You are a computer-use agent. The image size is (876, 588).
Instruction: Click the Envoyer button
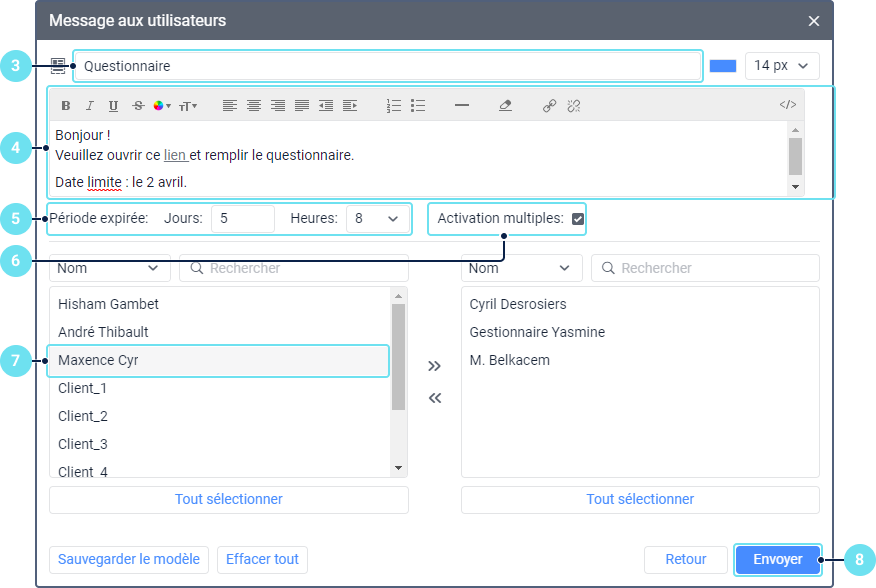pyautogui.click(x=777, y=560)
